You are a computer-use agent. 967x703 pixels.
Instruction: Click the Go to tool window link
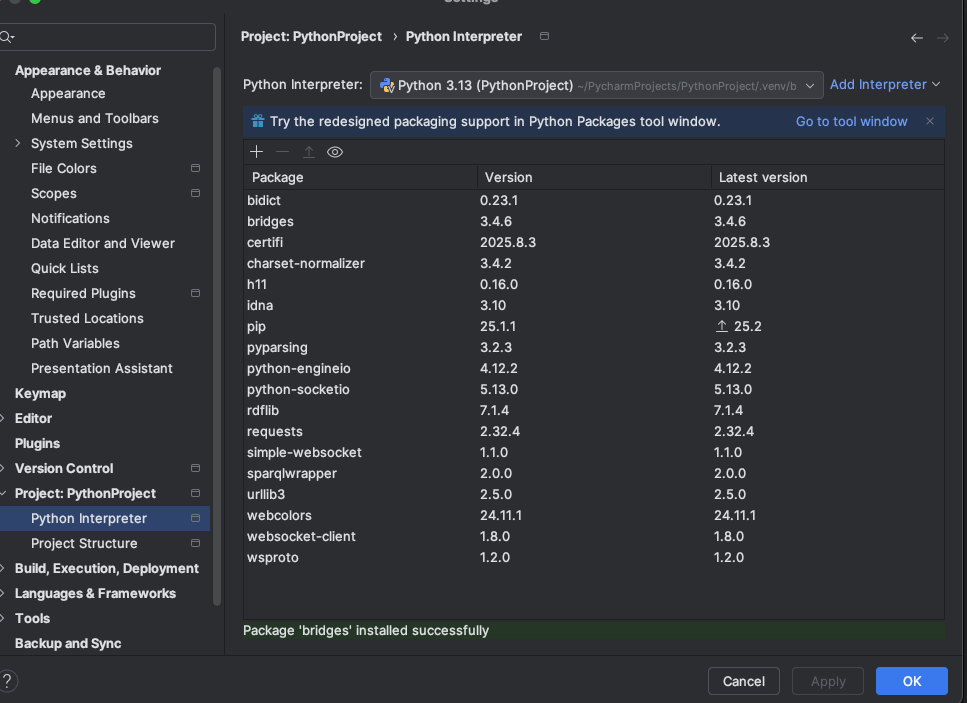click(851, 121)
